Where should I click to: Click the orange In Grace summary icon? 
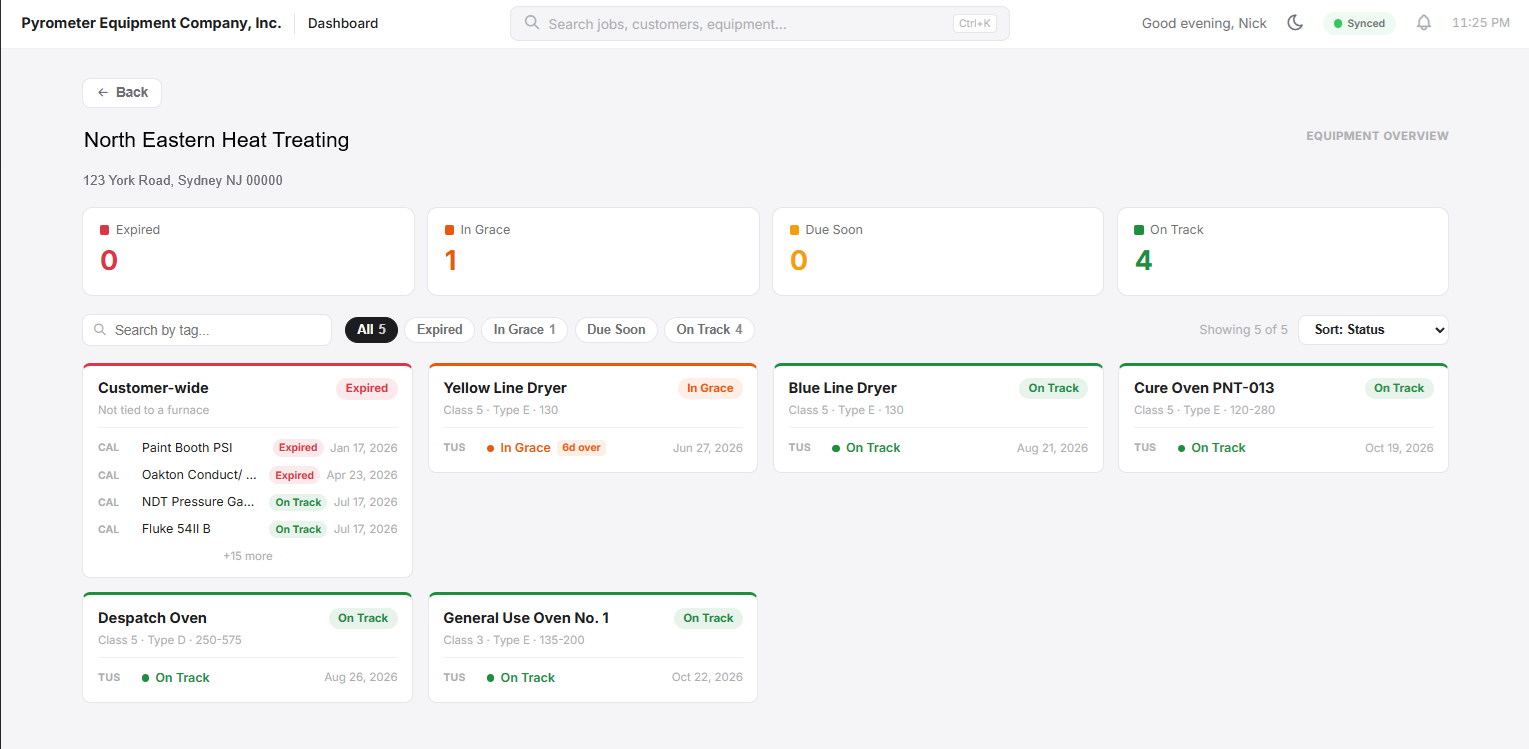pyautogui.click(x=450, y=230)
